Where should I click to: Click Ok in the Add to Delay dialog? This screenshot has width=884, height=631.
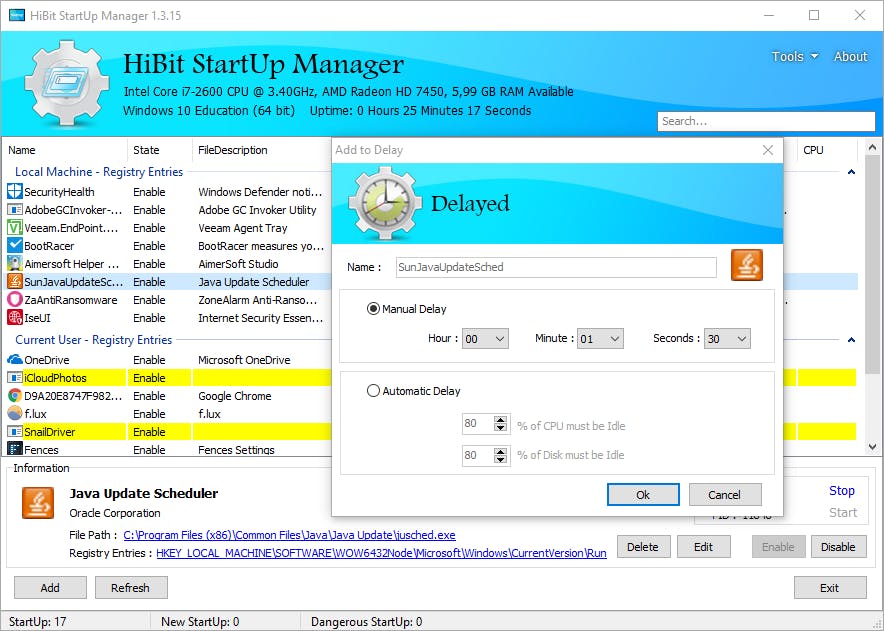coord(643,495)
